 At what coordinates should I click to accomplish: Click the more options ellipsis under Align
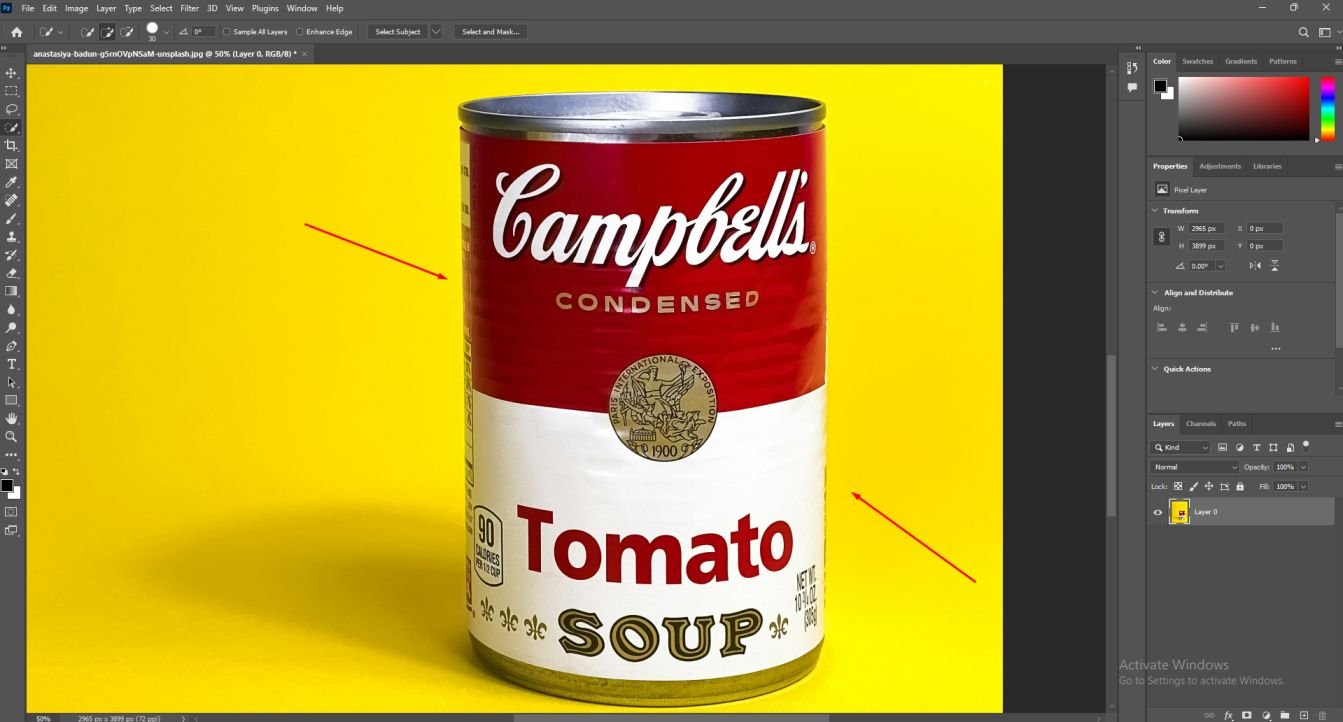tap(1275, 348)
